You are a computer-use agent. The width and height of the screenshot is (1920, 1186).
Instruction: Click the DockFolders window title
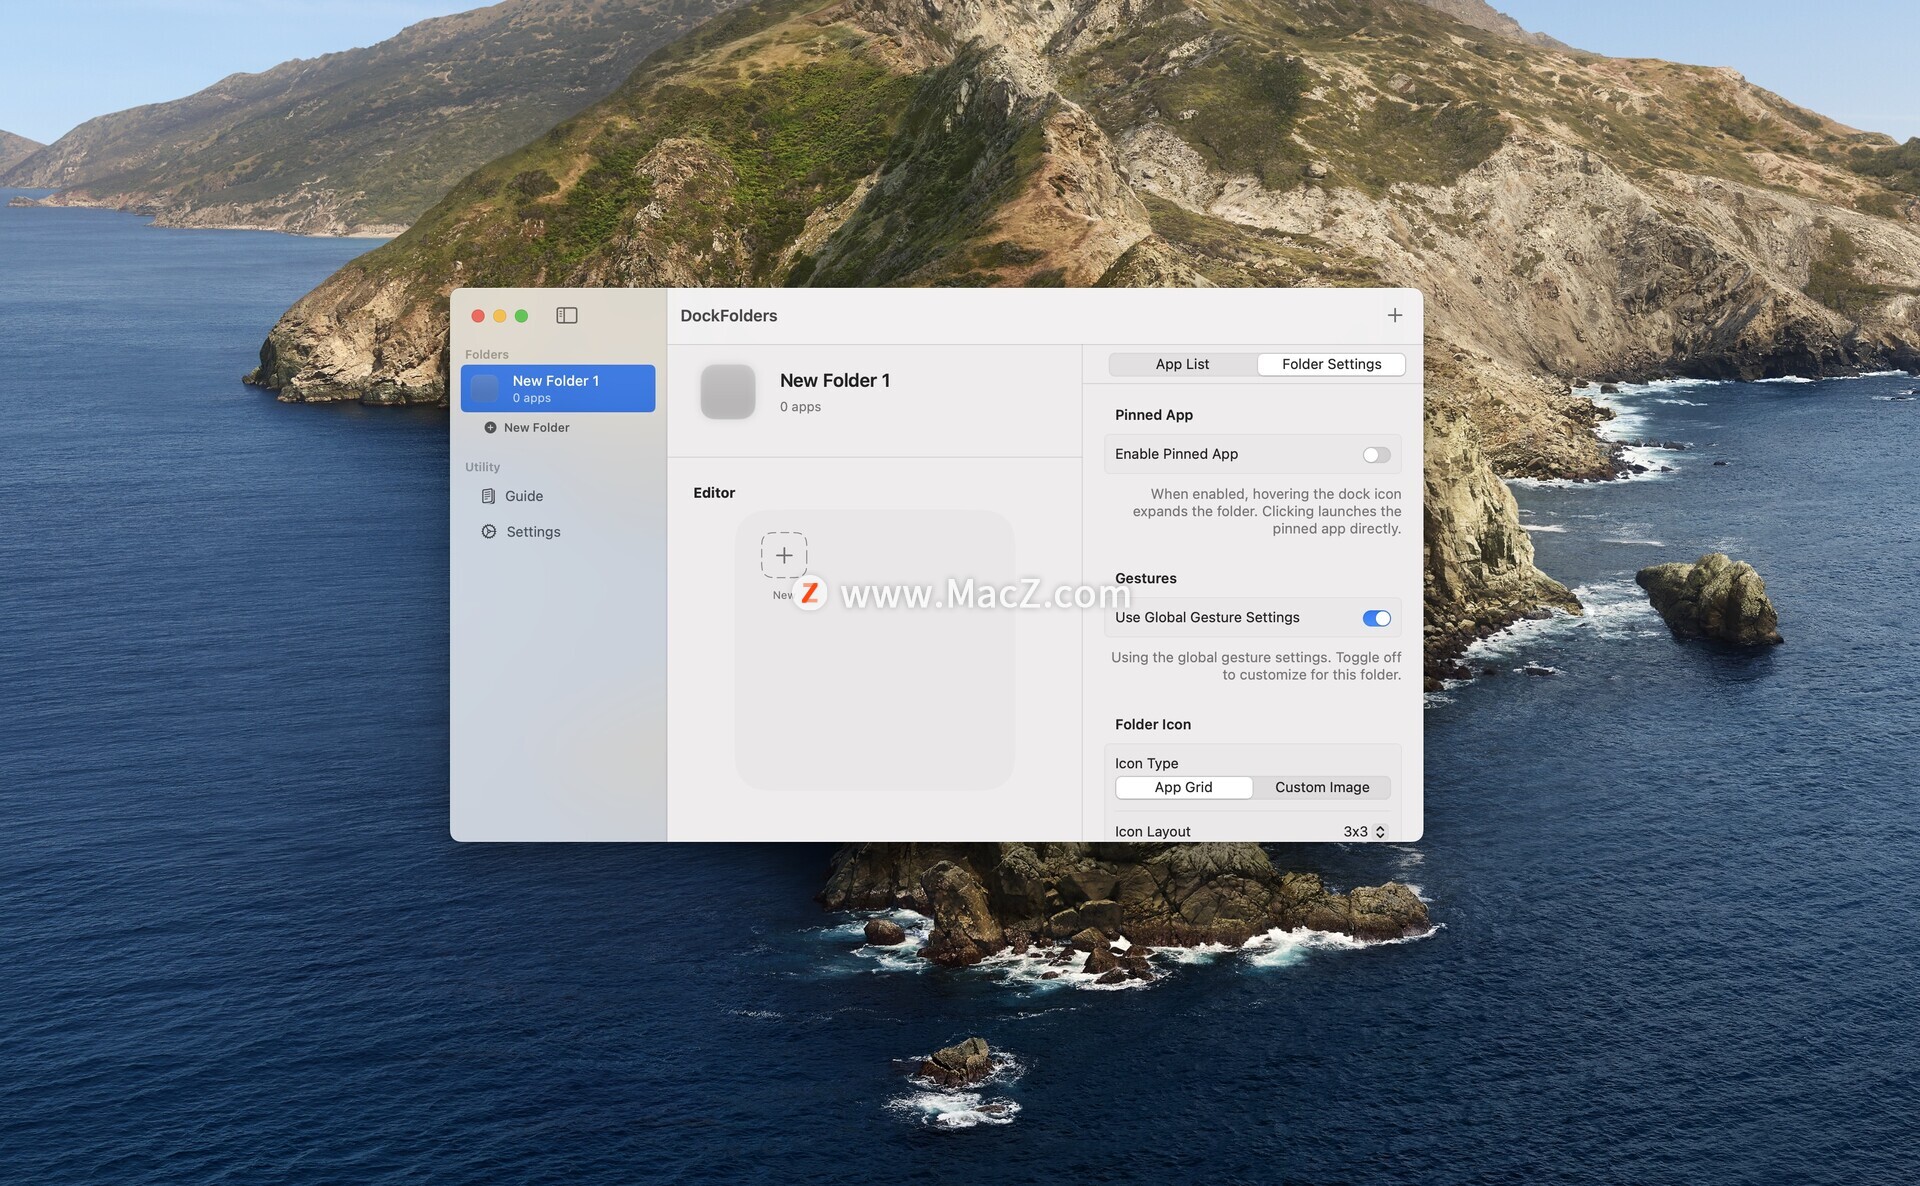(729, 315)
